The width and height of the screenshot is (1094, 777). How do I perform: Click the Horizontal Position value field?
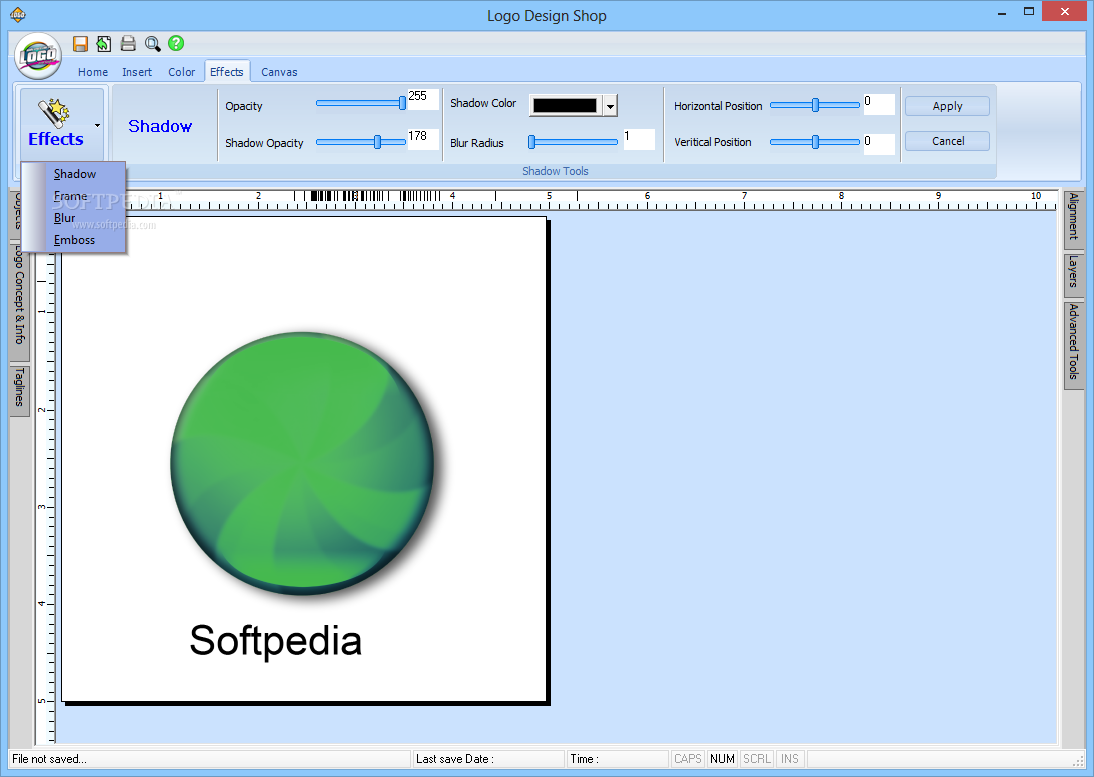pyautogui.click(x=878, y=105)
